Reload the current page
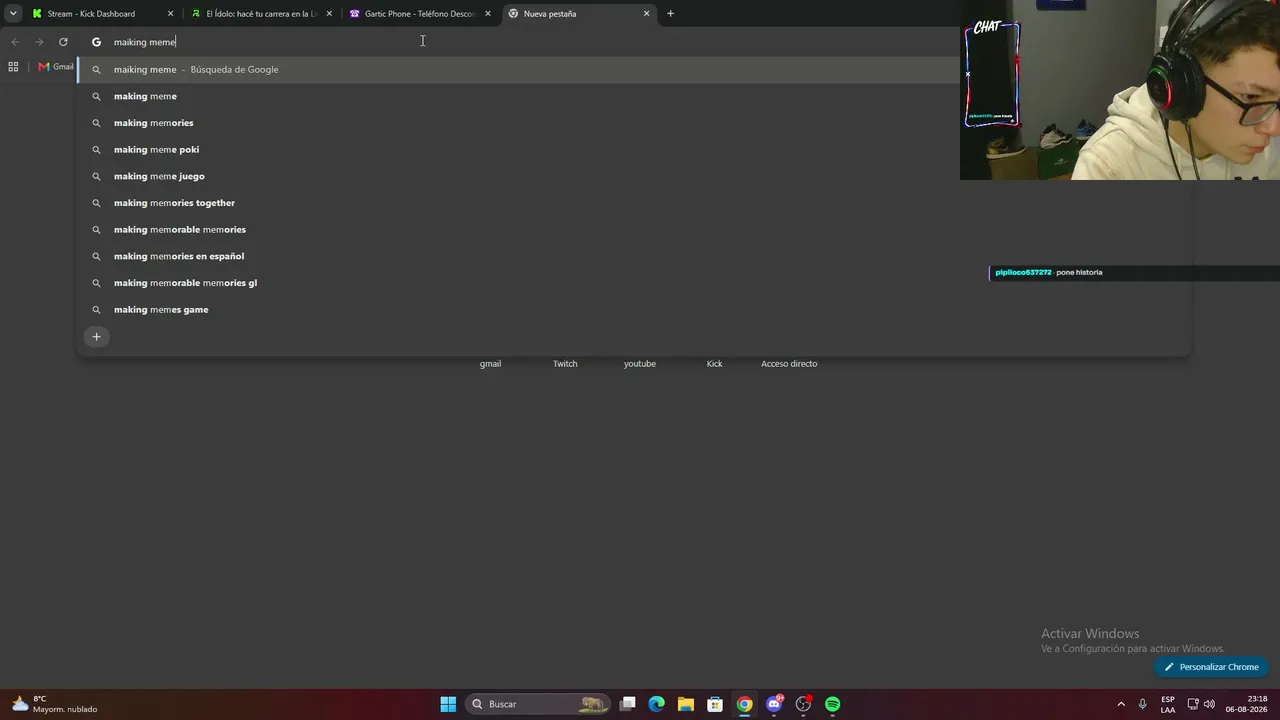The height and width of the screenshot is (720, 1280). (x=63, y=42)
